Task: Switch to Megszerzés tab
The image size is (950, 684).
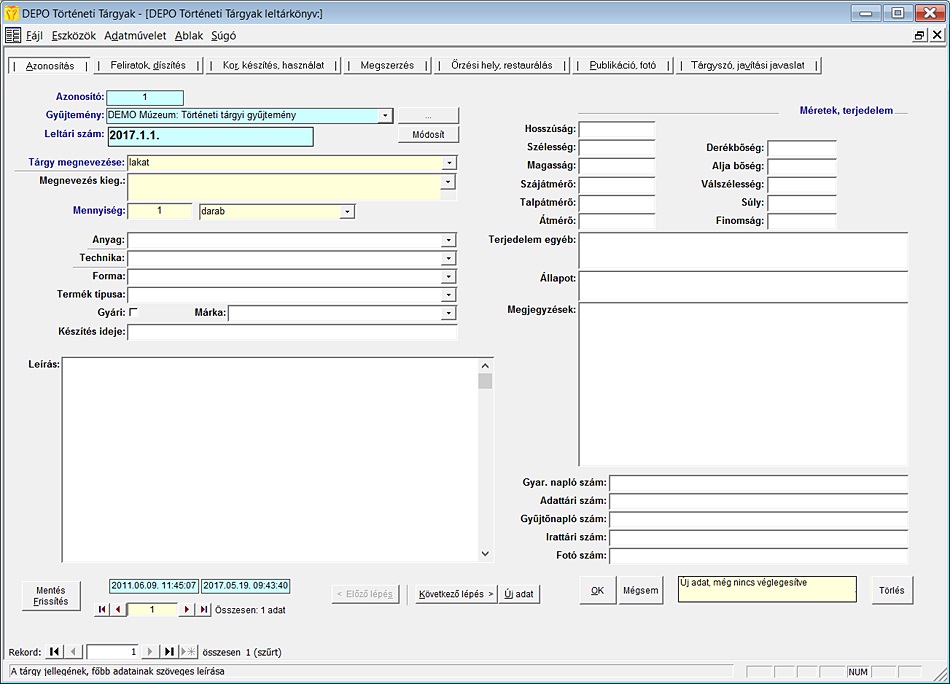Action: point(386,65)
